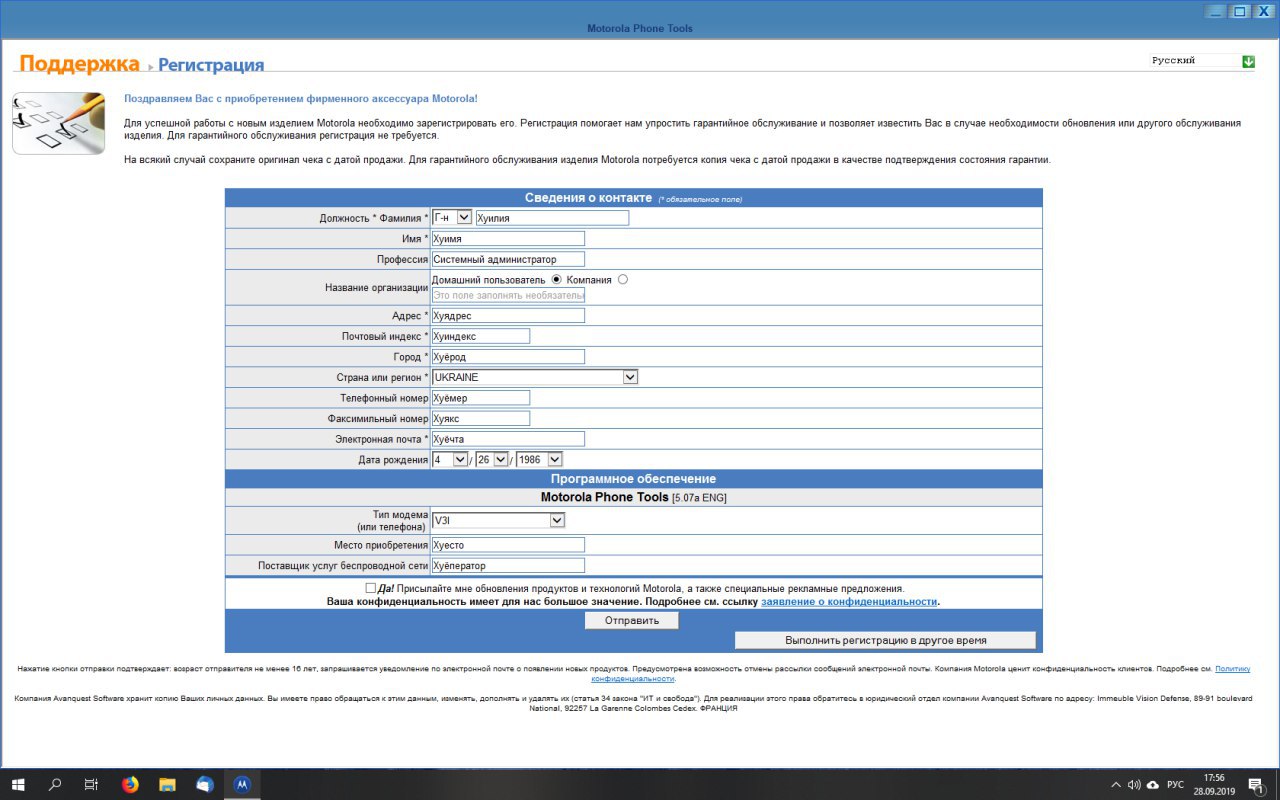Open the Г-н title dropdown
1280x800 pixels.
451,217
